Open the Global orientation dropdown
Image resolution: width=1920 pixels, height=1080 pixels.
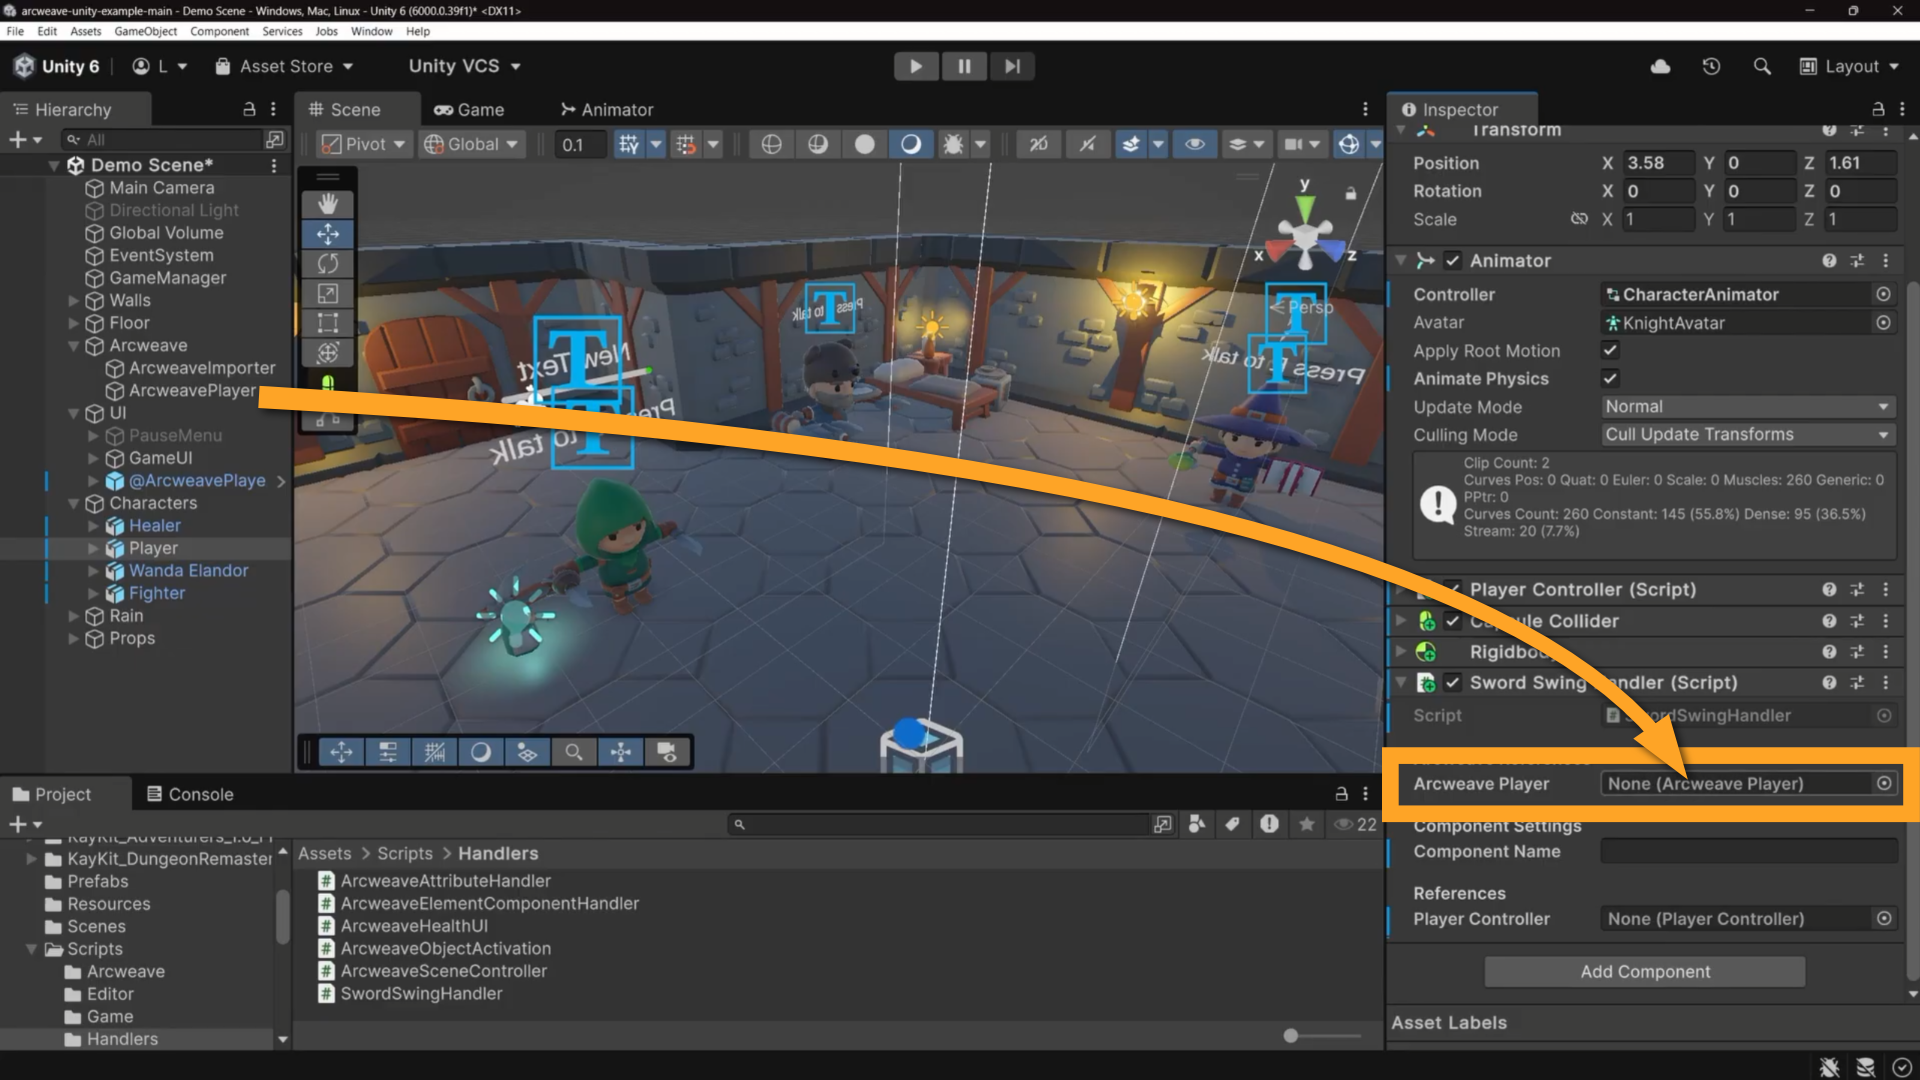[x=472, y=144]
